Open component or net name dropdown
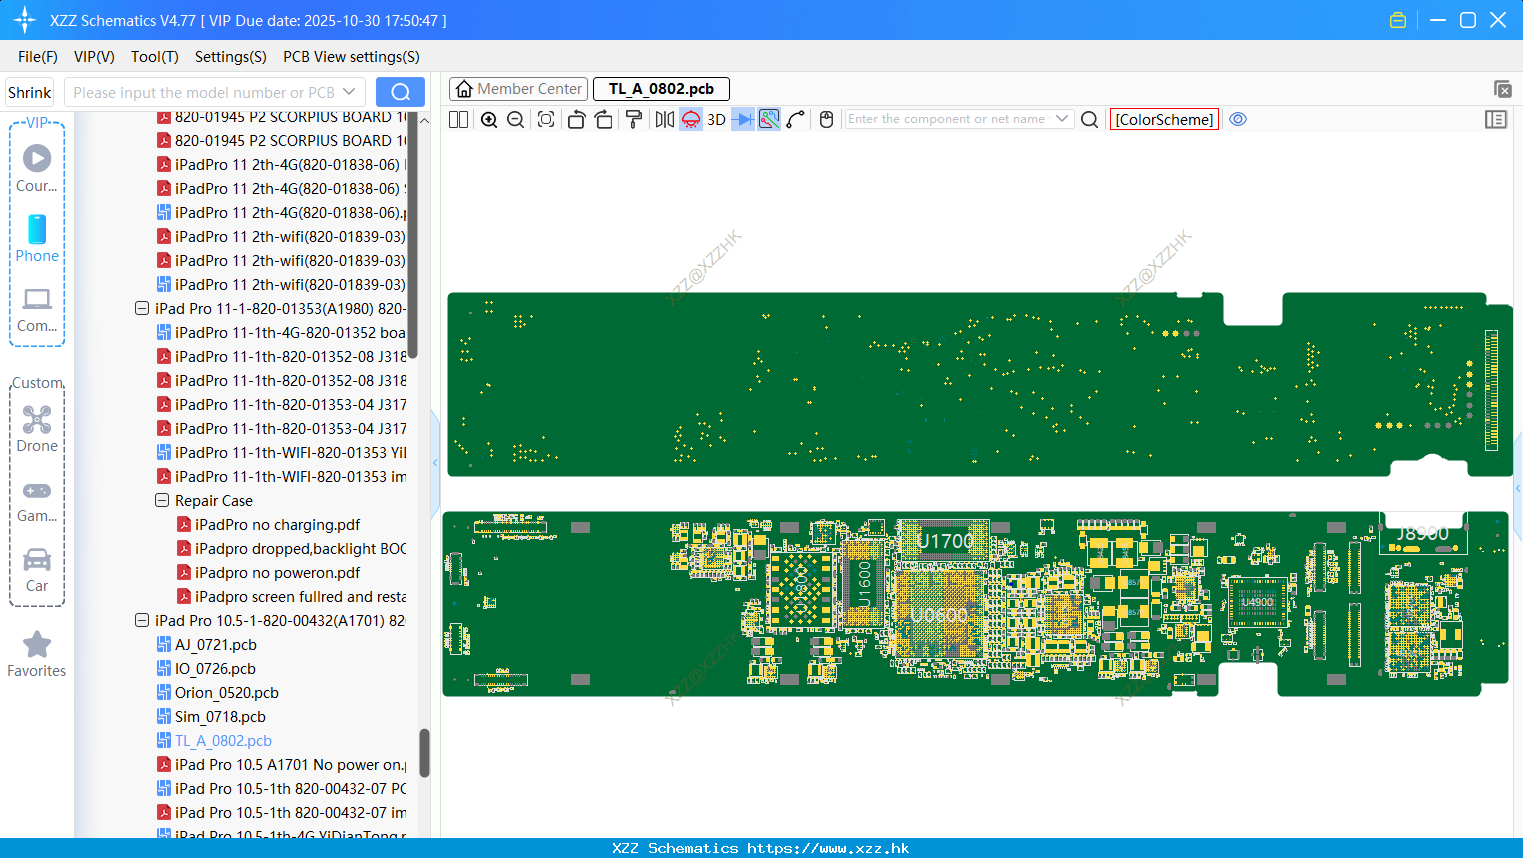 click(1062, 119)
